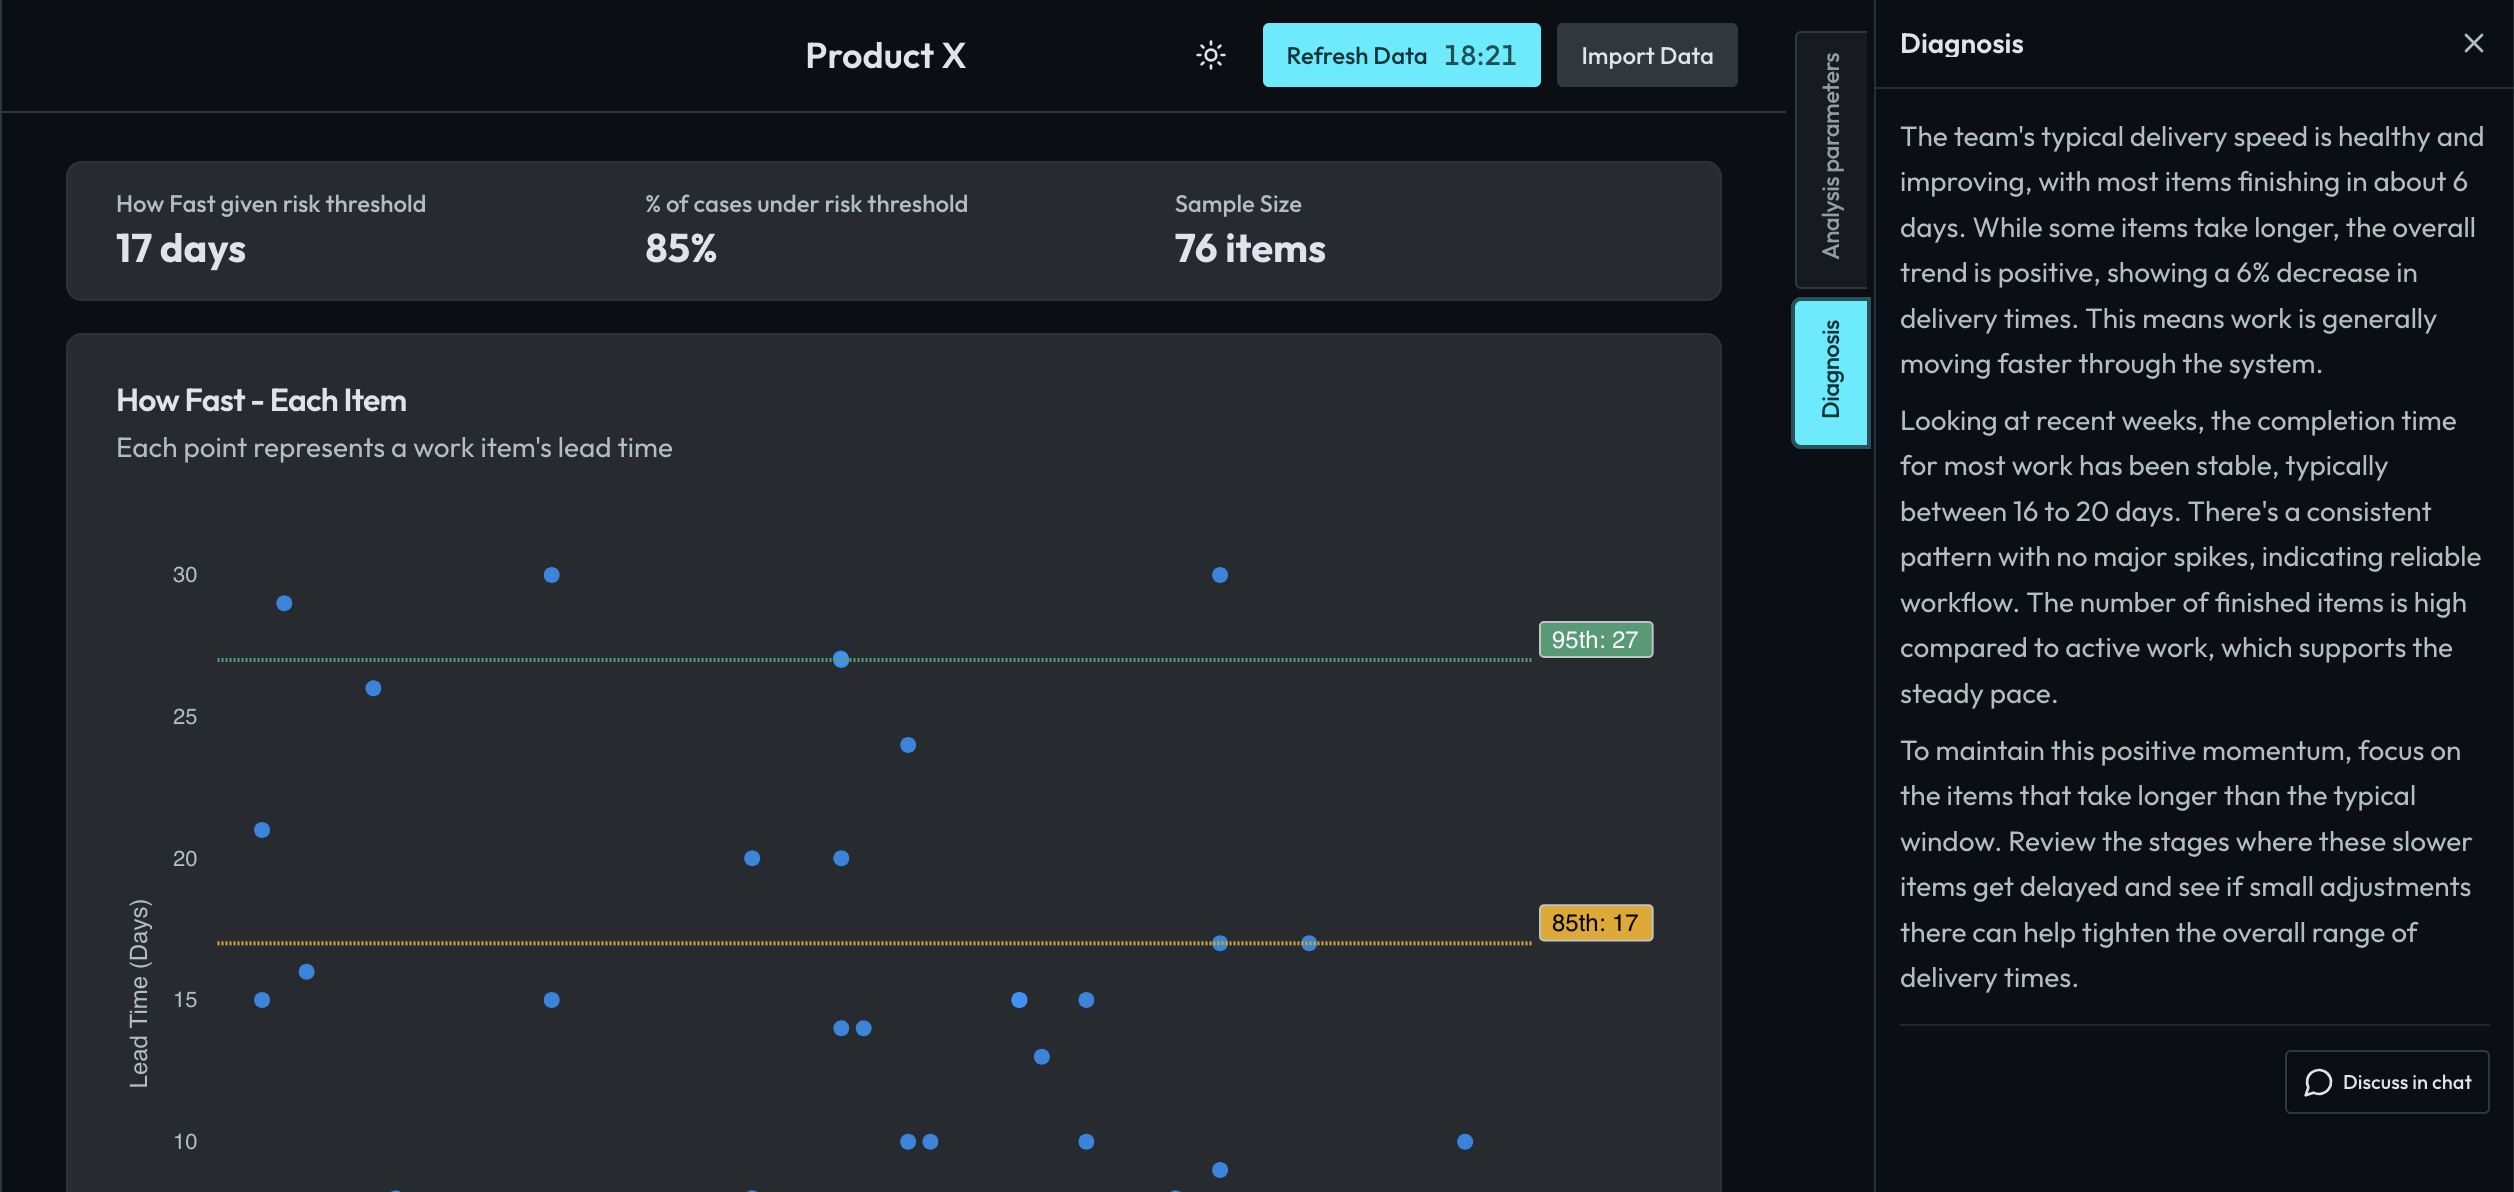Image resolution: width=2514 pixels, height=1192 pixels.
Task: Click the How Fast - Each Item chart heading
Action: click(260, 399)
